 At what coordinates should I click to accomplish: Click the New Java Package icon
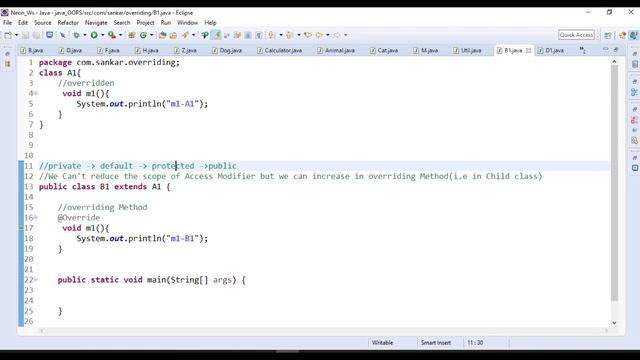point(131,35)
